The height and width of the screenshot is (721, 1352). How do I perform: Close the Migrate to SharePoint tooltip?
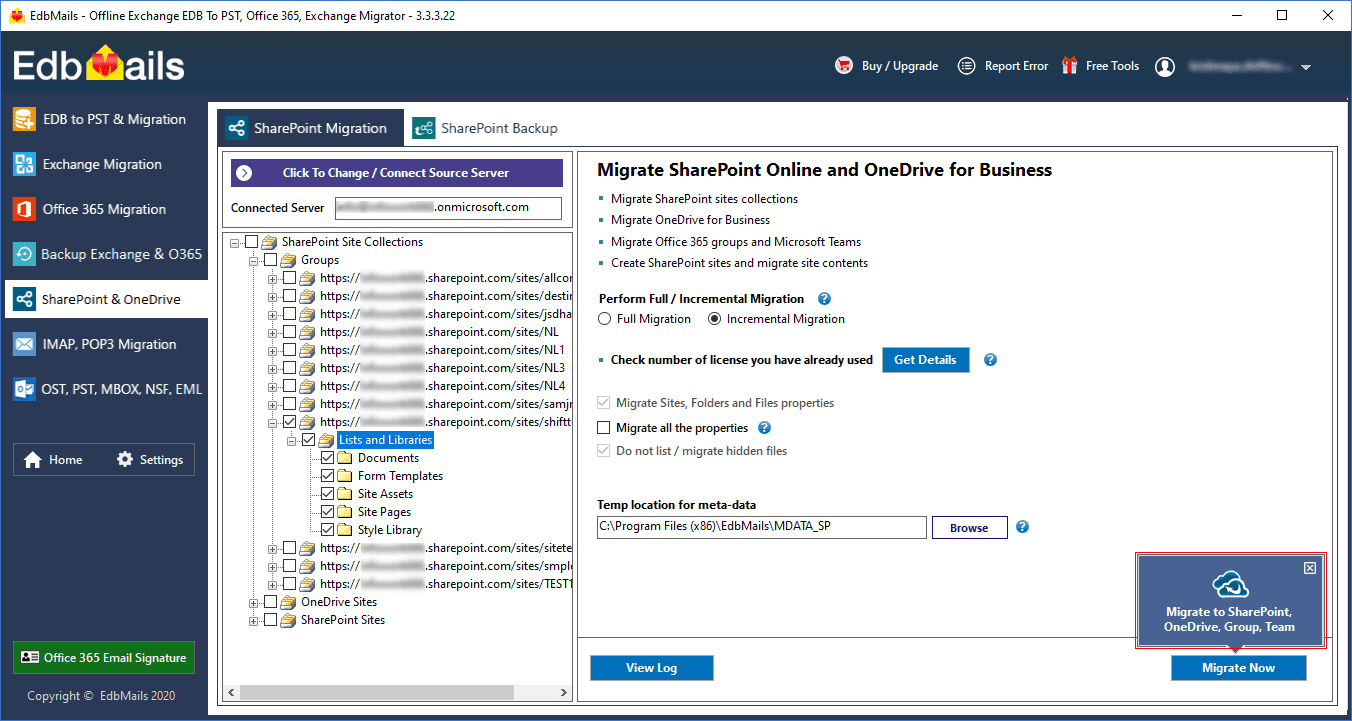tap(1310, 568)
